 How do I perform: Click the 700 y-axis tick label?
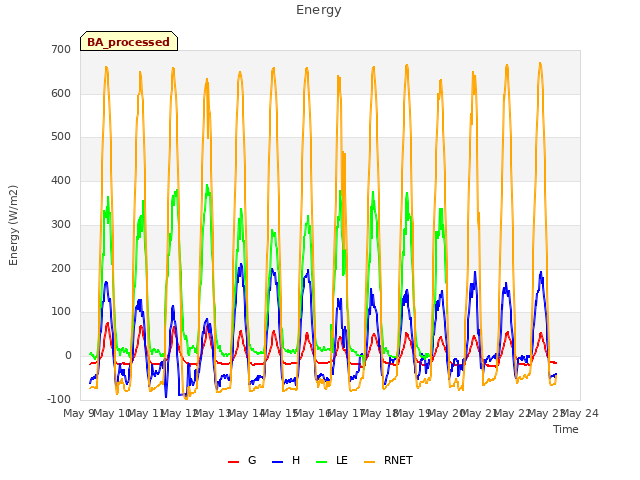coord(61,49)
